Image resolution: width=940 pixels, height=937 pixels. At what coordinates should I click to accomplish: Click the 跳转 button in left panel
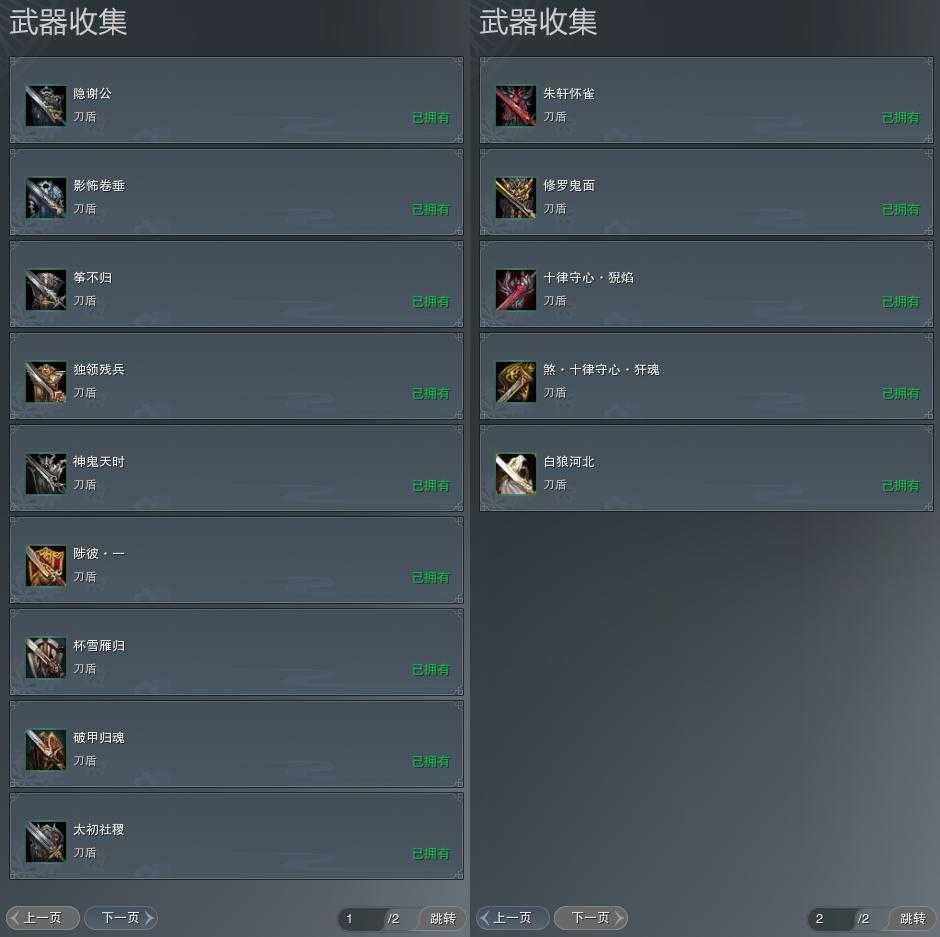(x=442, y=918)
